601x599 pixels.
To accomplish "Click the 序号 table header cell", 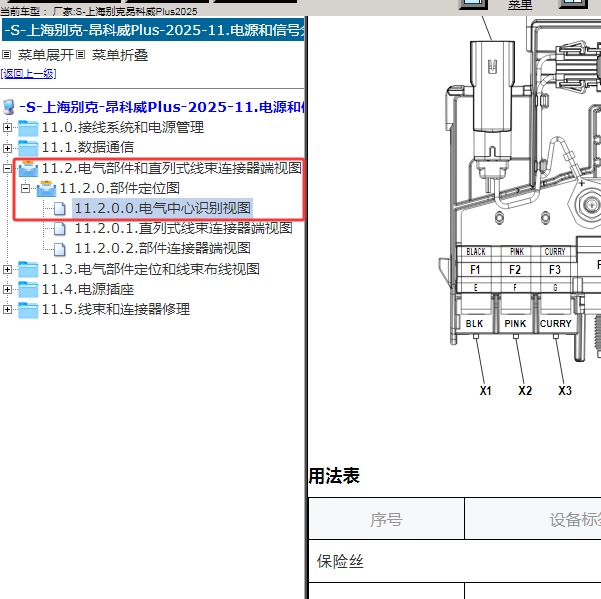I will (386, 519).
